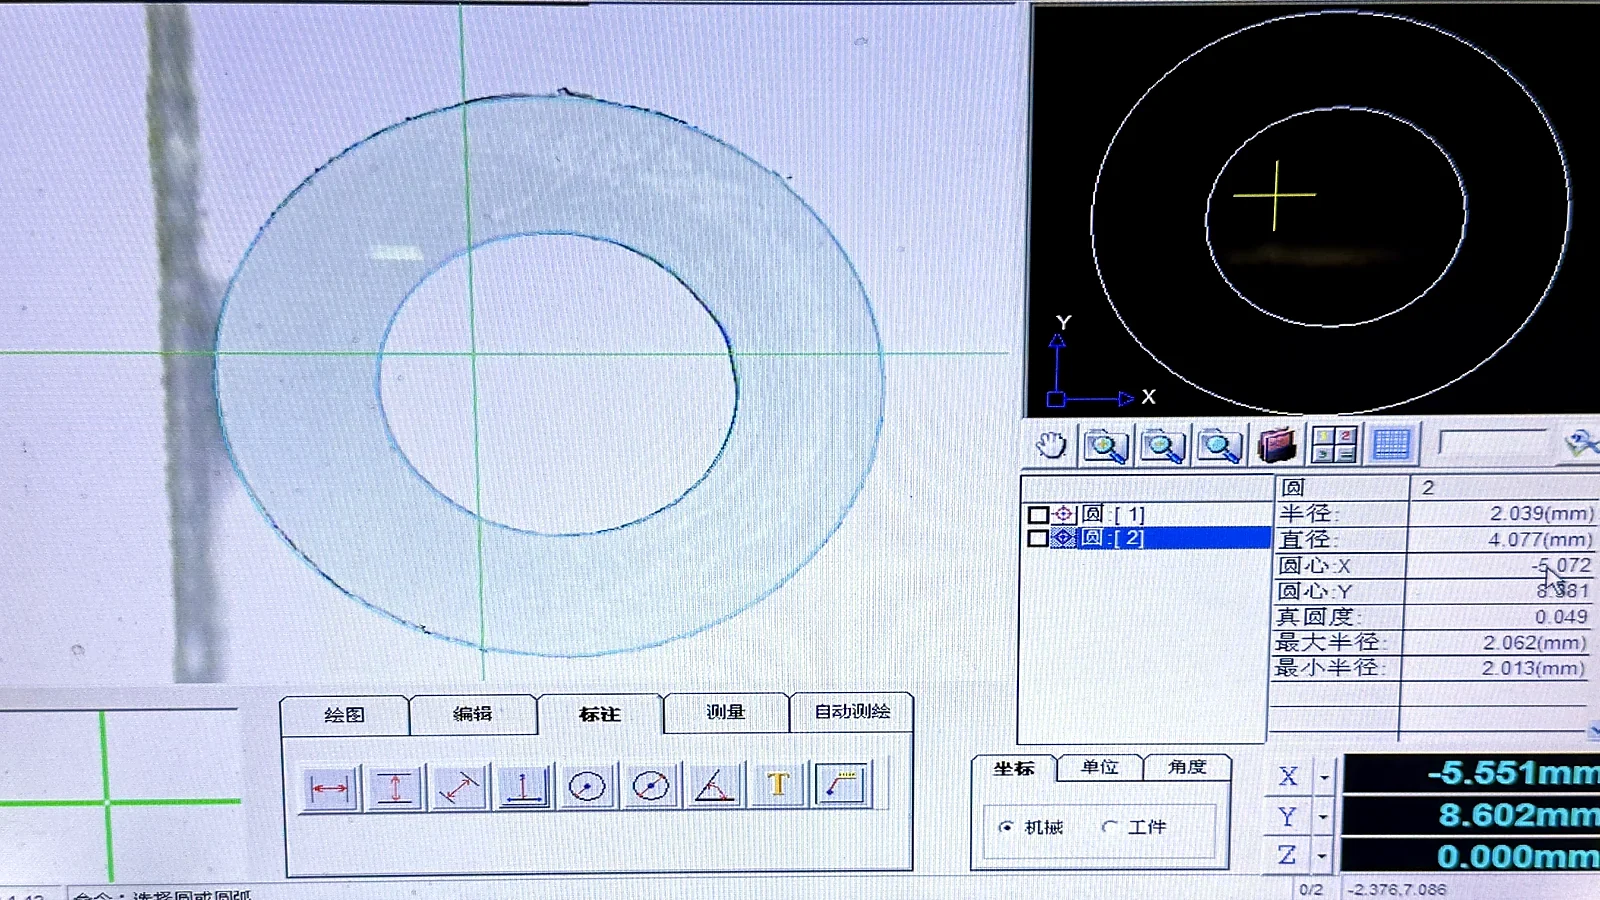Click the 真圆度 value 0.049
This screenshot has width=1600, height=900.
pyautogui.click(x=1561, y=617)
